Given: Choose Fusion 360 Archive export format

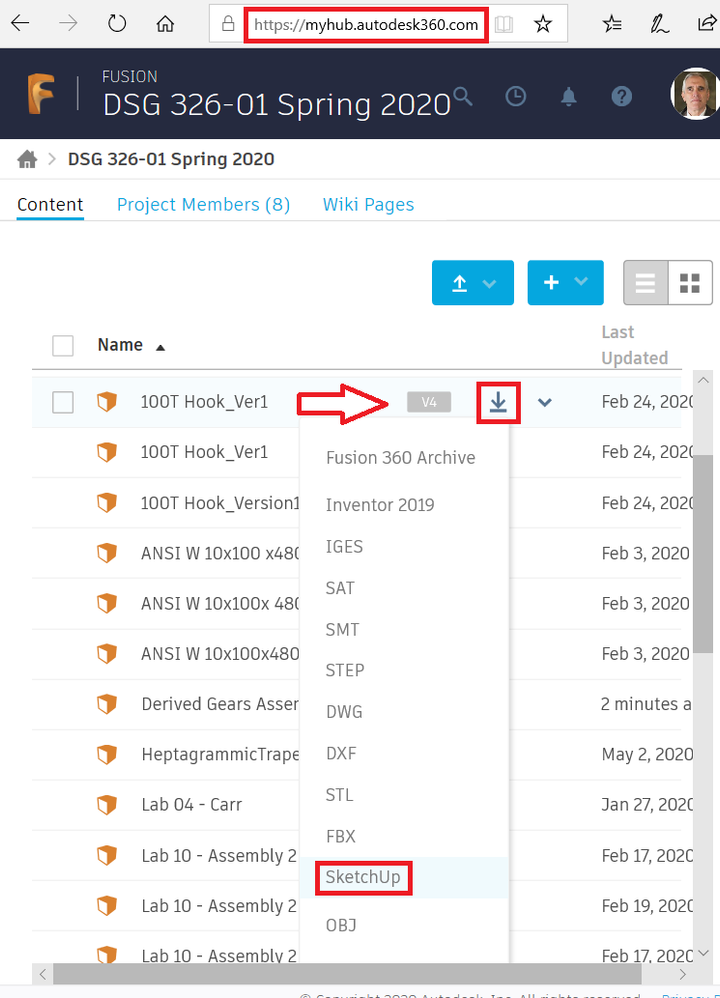Looking at the screenshot, I should (x=400, y=458).
